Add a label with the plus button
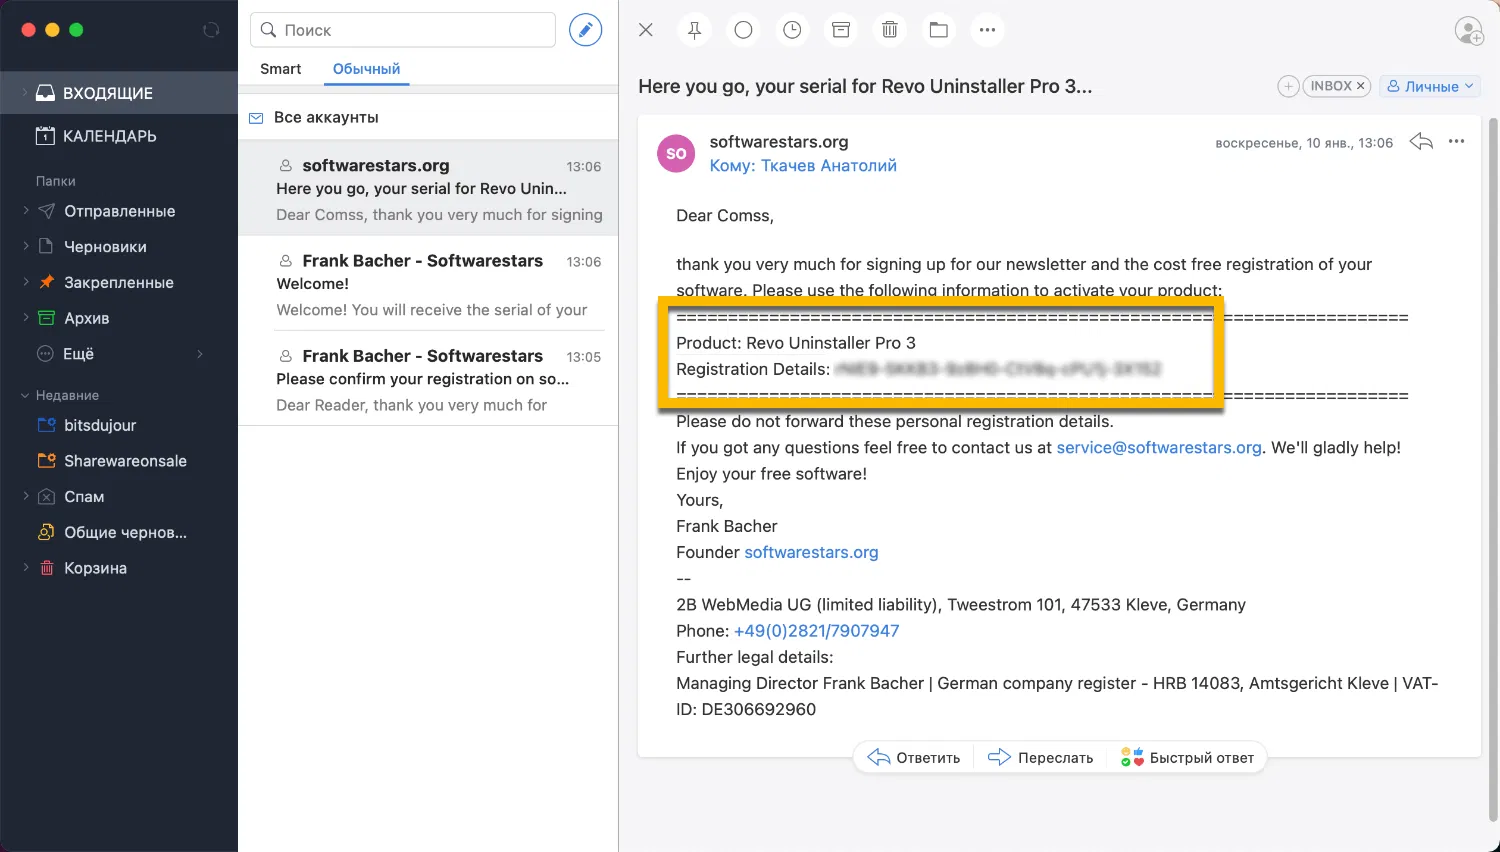Screen dimensions: 1500x852 point(1289,87)
